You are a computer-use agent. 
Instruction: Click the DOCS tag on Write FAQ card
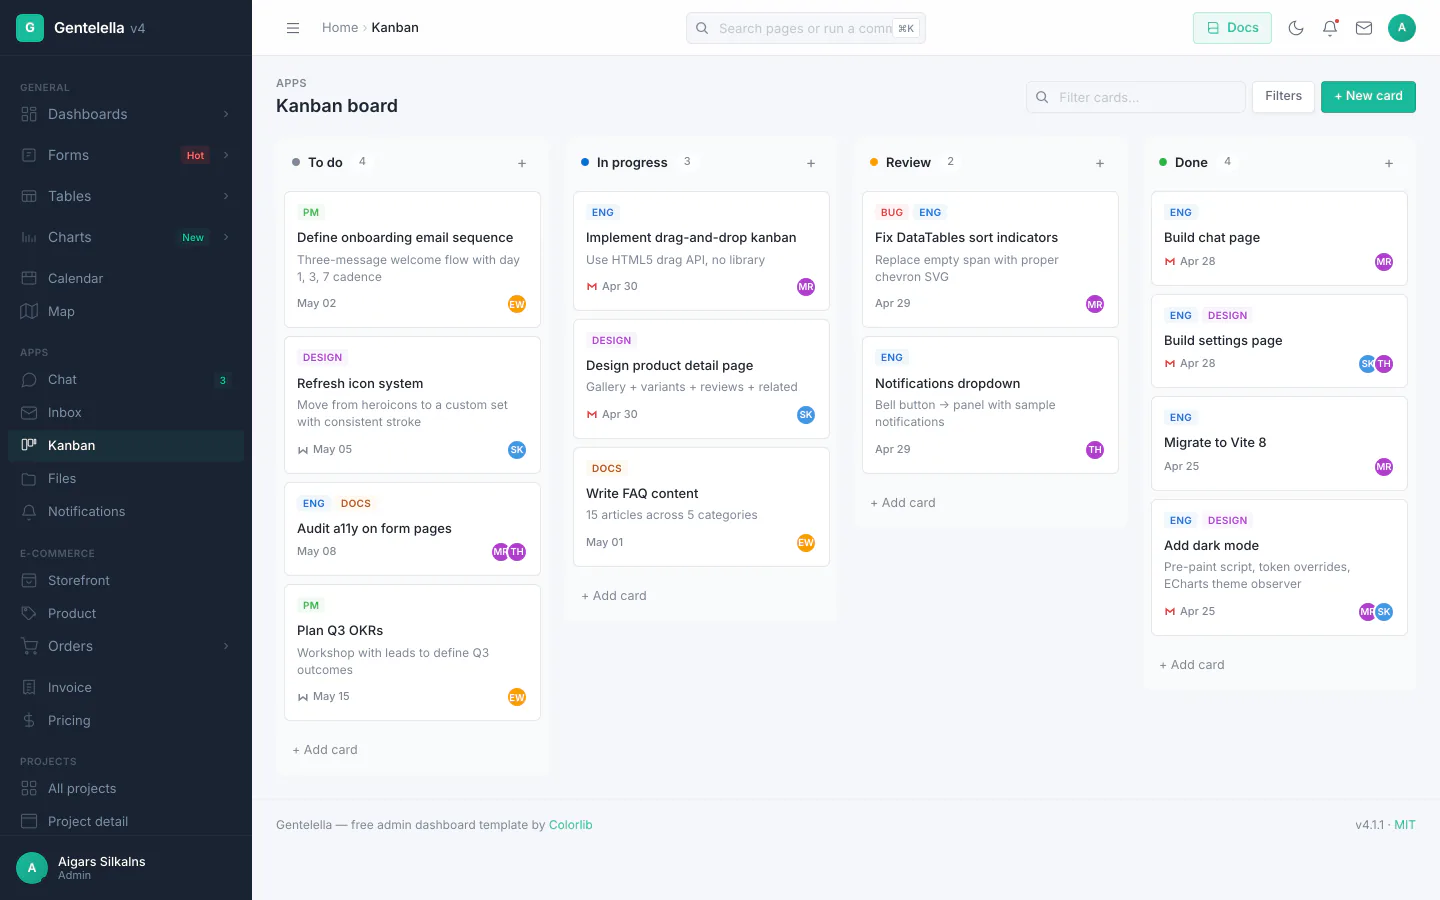pyautogui.click(x=607, y=468)
